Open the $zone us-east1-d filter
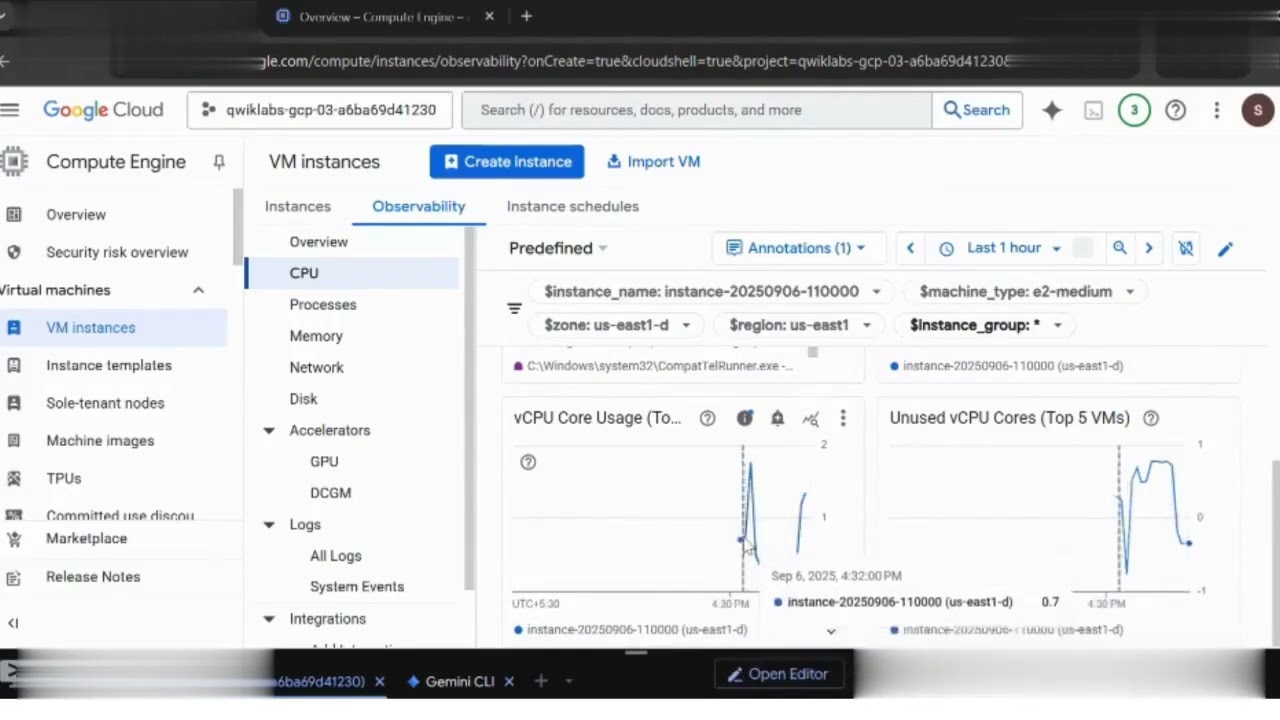The image size is (1280, 720). coord(617,325)
